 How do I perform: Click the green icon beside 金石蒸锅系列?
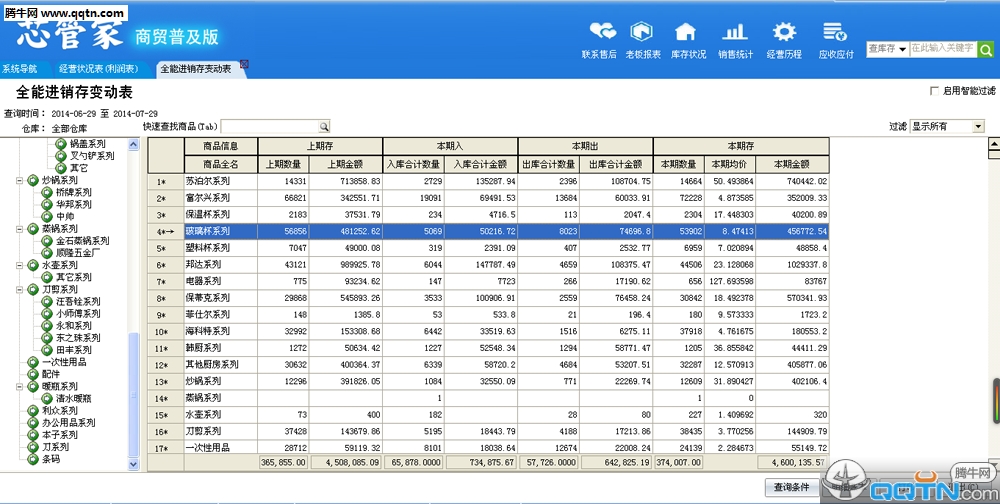tap(47, 241)
